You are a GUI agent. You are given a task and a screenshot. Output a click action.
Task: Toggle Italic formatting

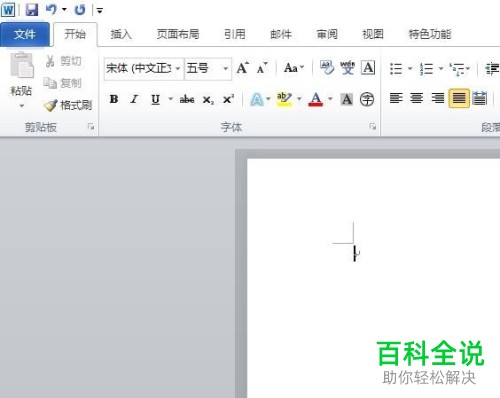tap(134, 99)
